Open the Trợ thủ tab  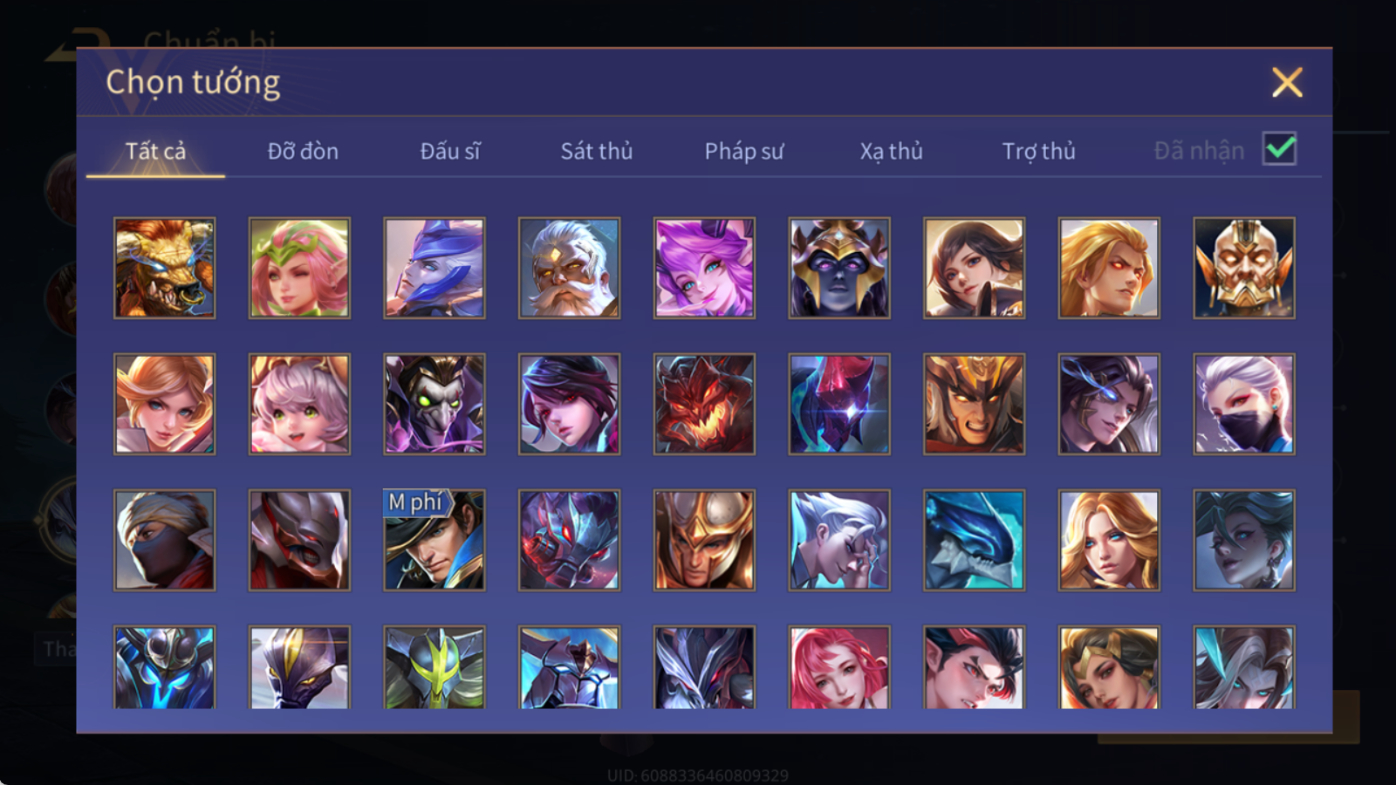(x=1038, y=151)
